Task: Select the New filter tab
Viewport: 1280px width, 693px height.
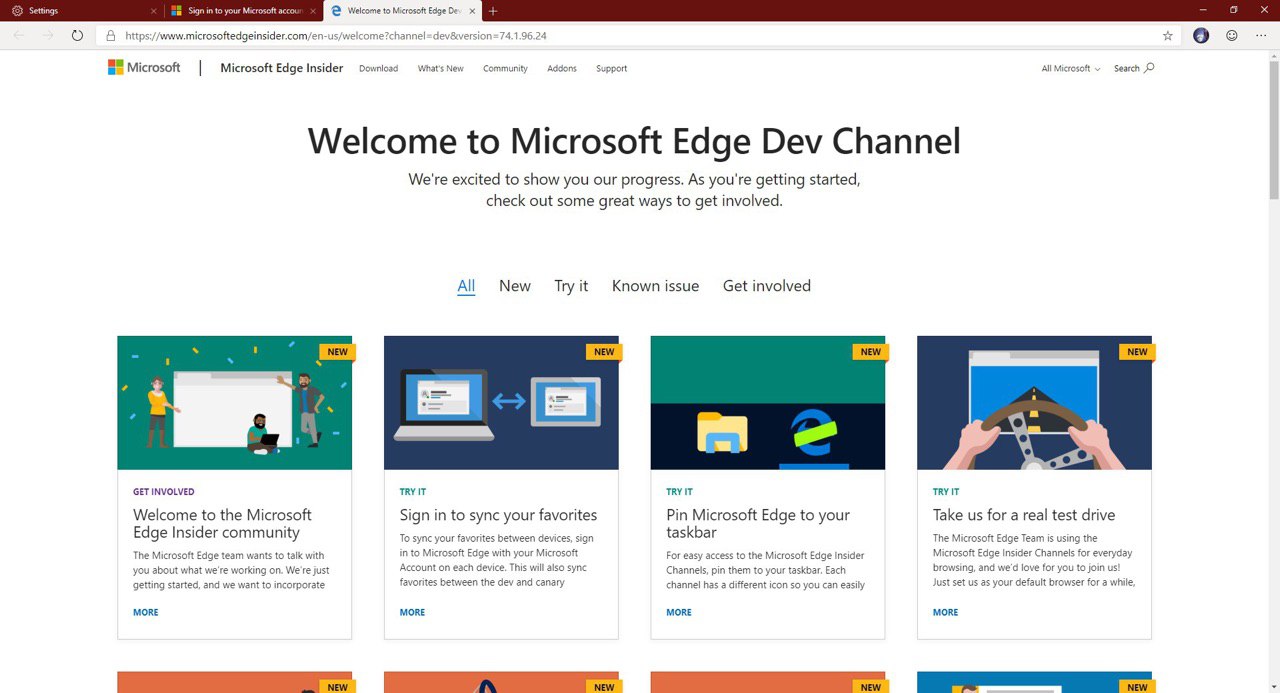Action: pos(515,286)
